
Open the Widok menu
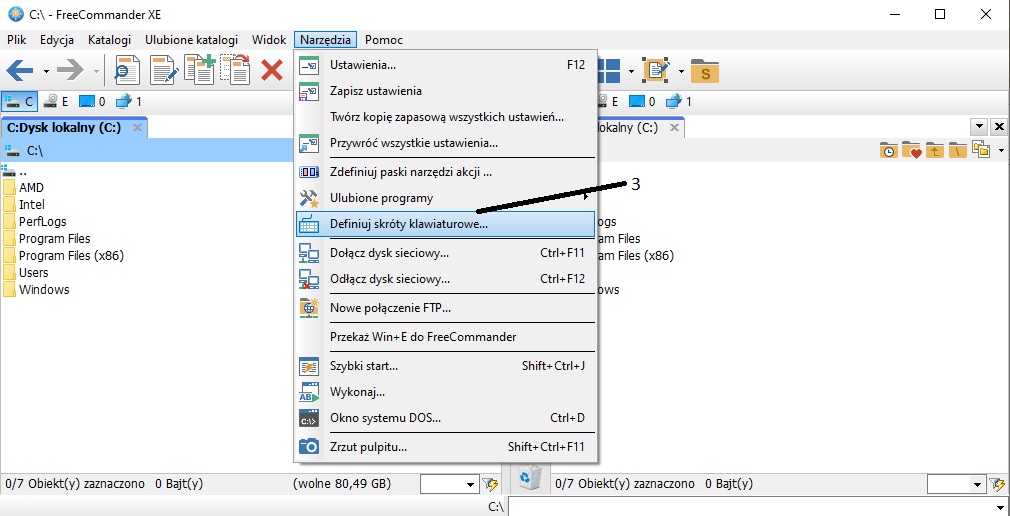269,40
